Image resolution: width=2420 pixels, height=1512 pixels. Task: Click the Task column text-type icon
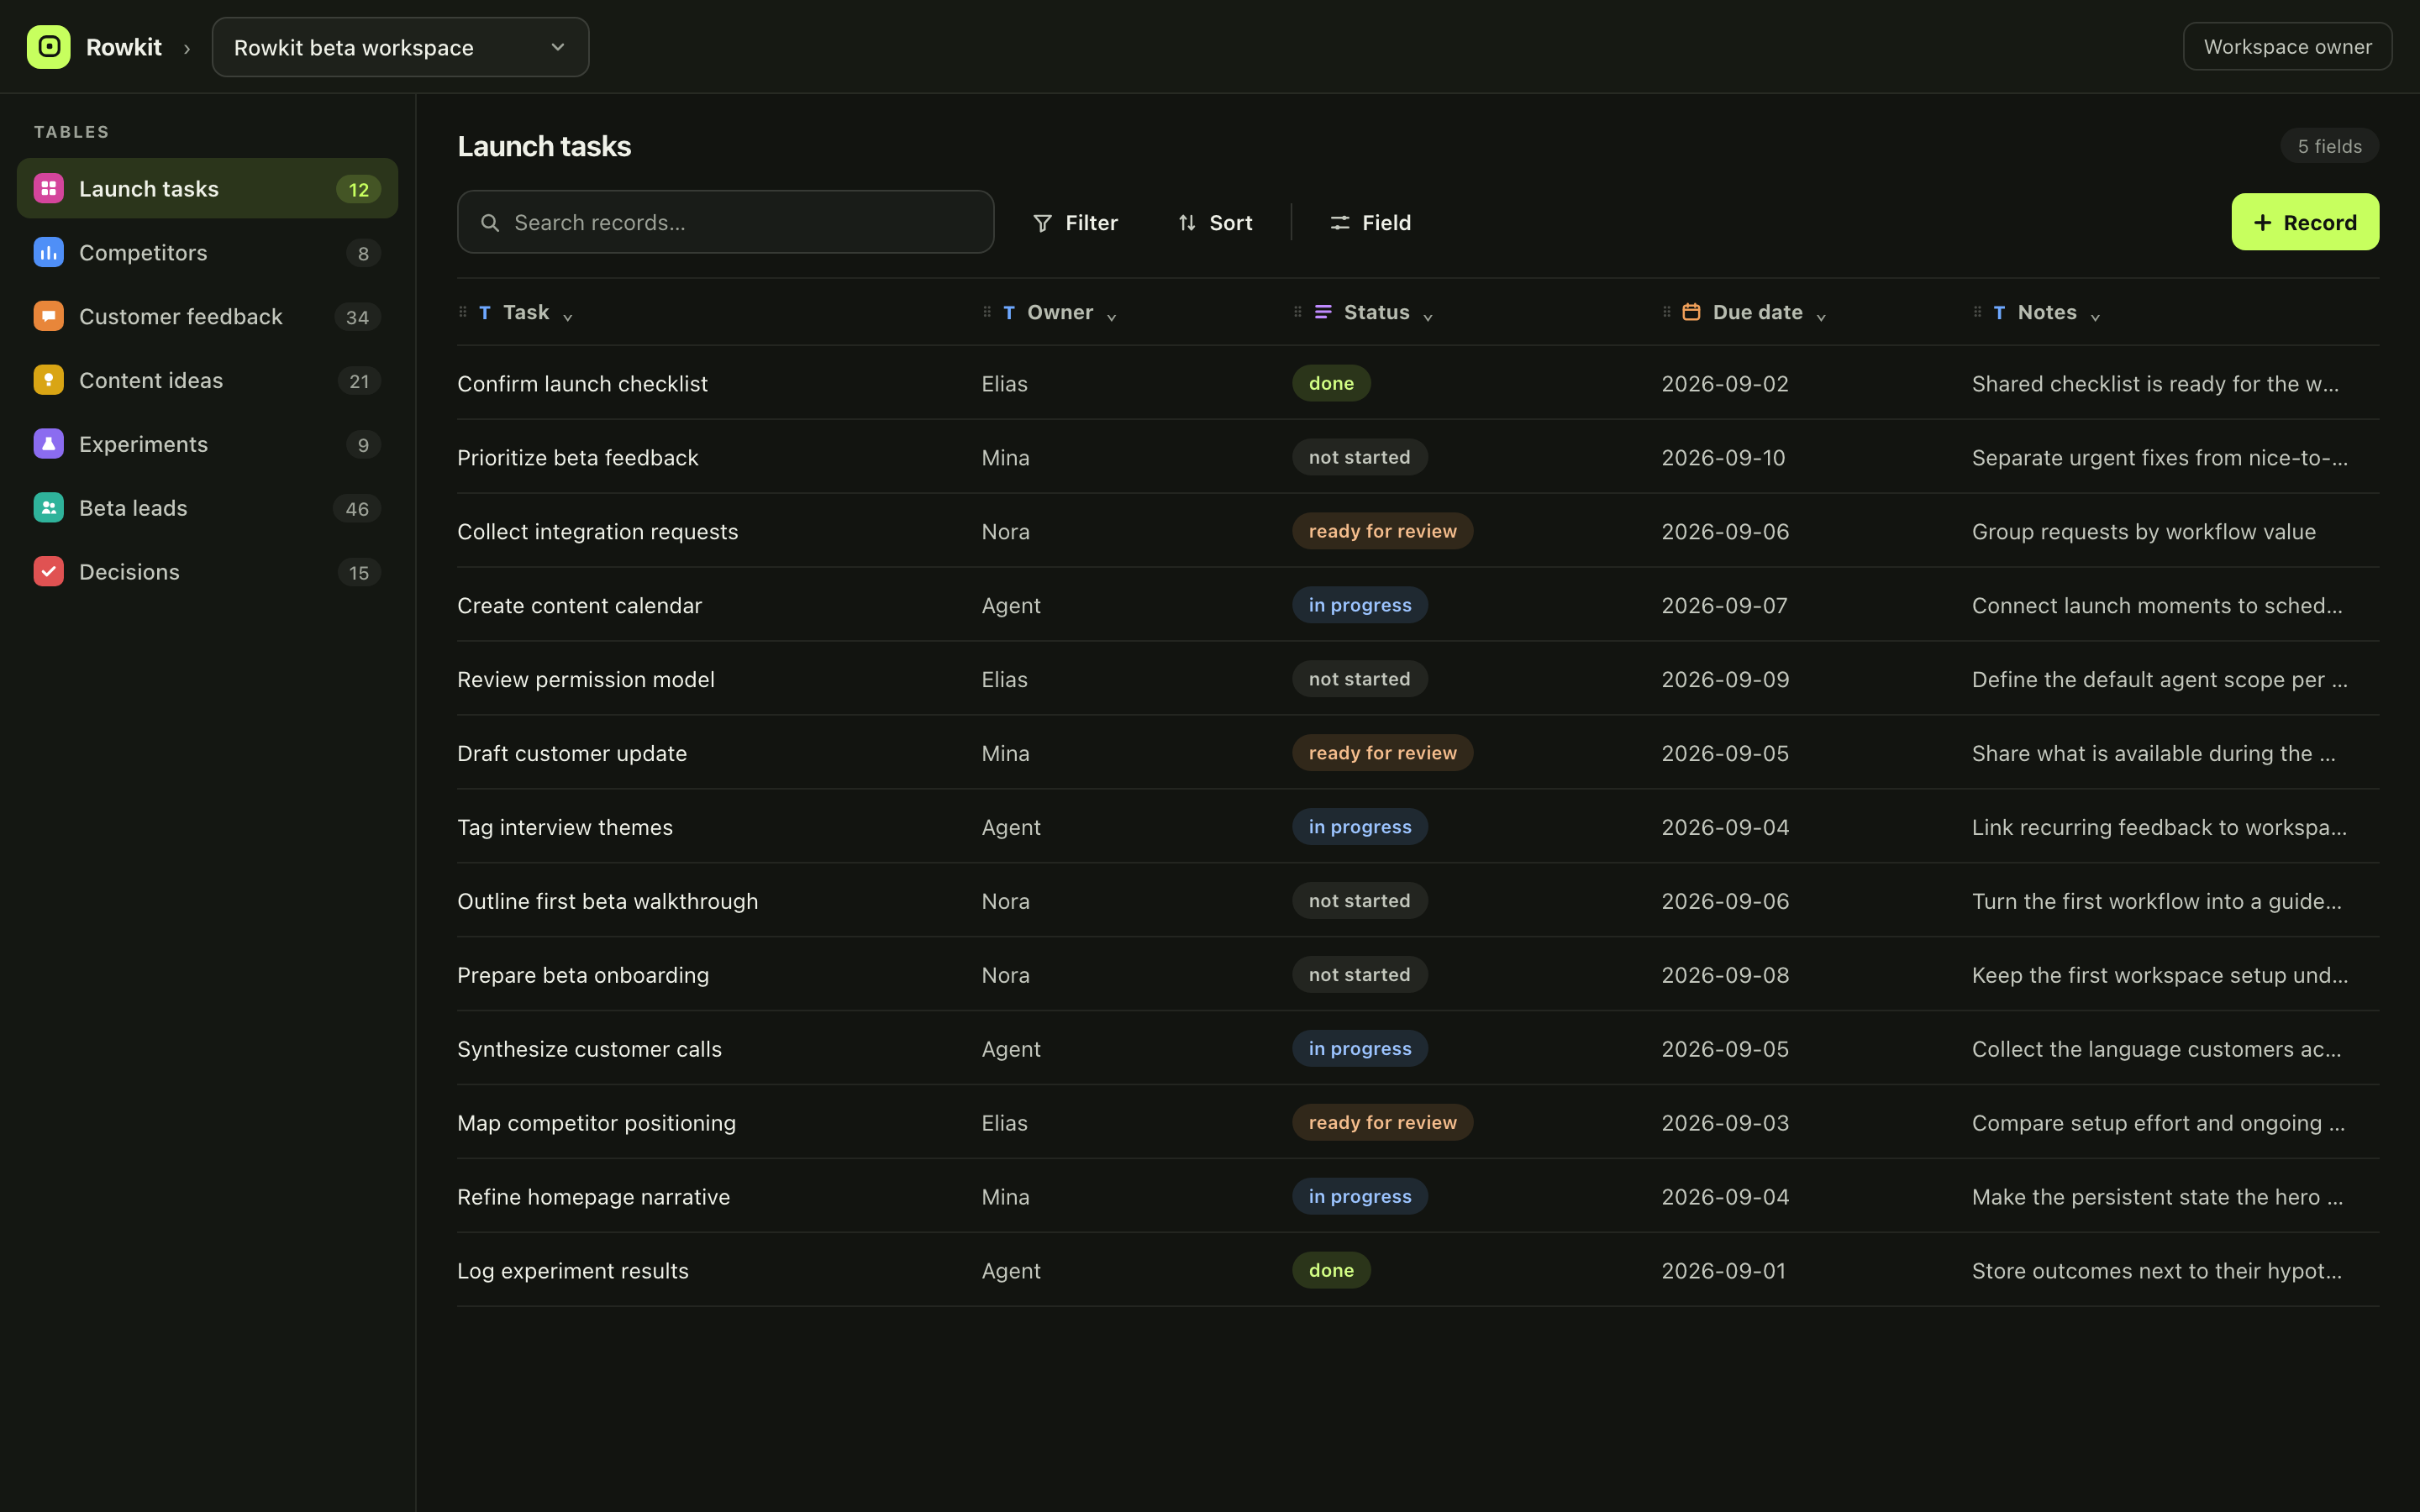(x=485, y=313)
